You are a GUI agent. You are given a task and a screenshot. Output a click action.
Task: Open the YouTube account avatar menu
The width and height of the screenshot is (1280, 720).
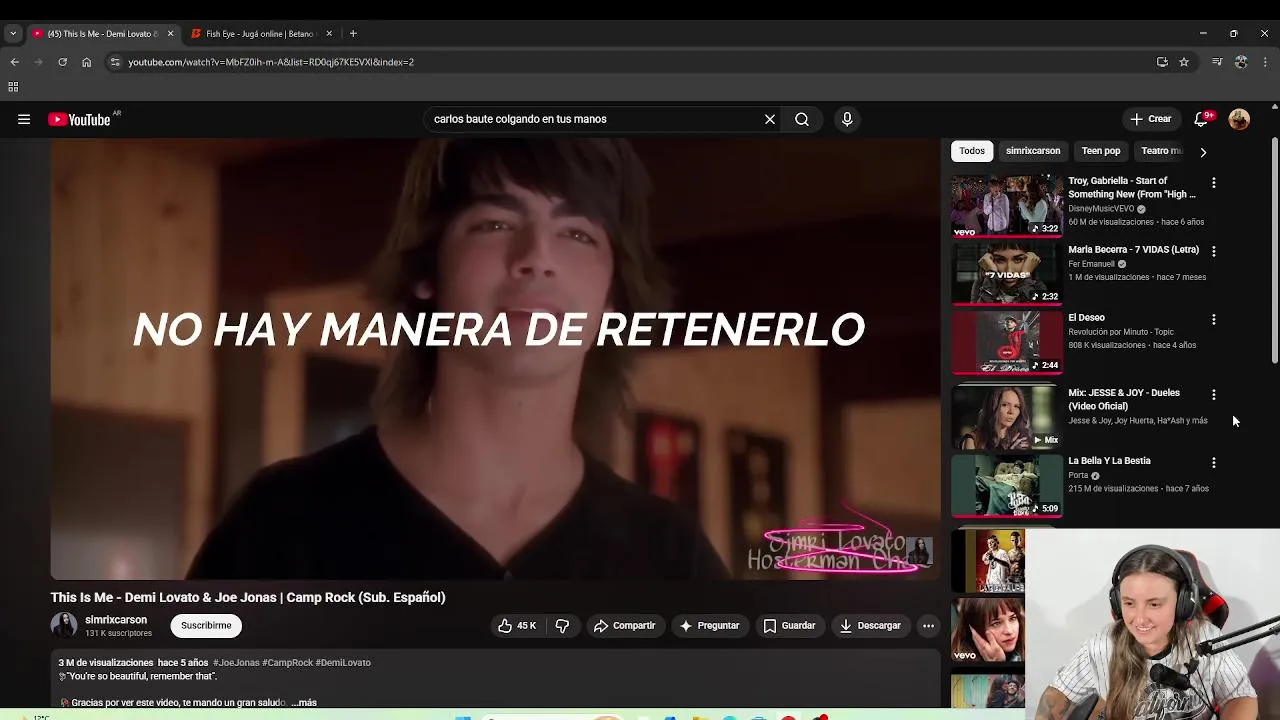tap(1239, 119)
